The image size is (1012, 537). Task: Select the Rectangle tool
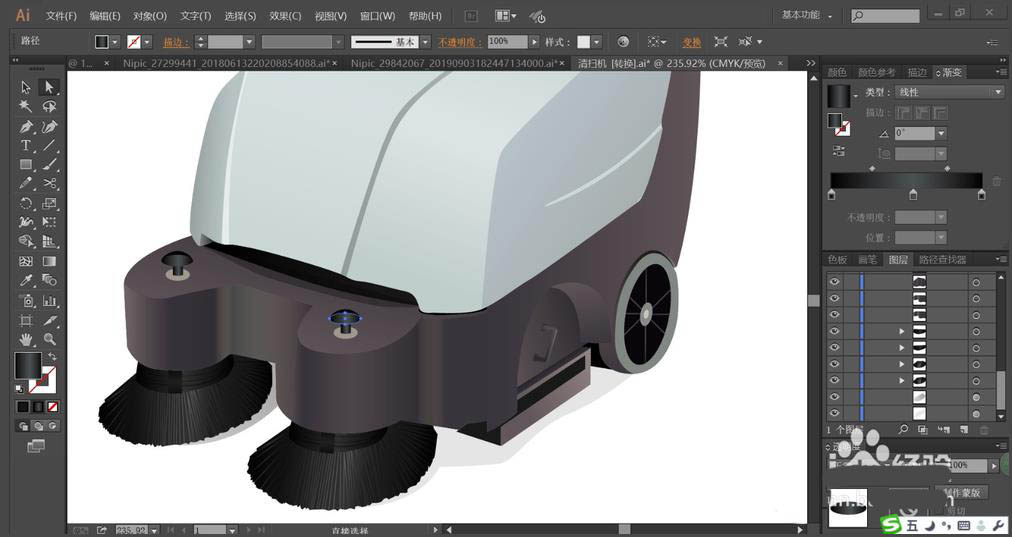click(25, 165)
